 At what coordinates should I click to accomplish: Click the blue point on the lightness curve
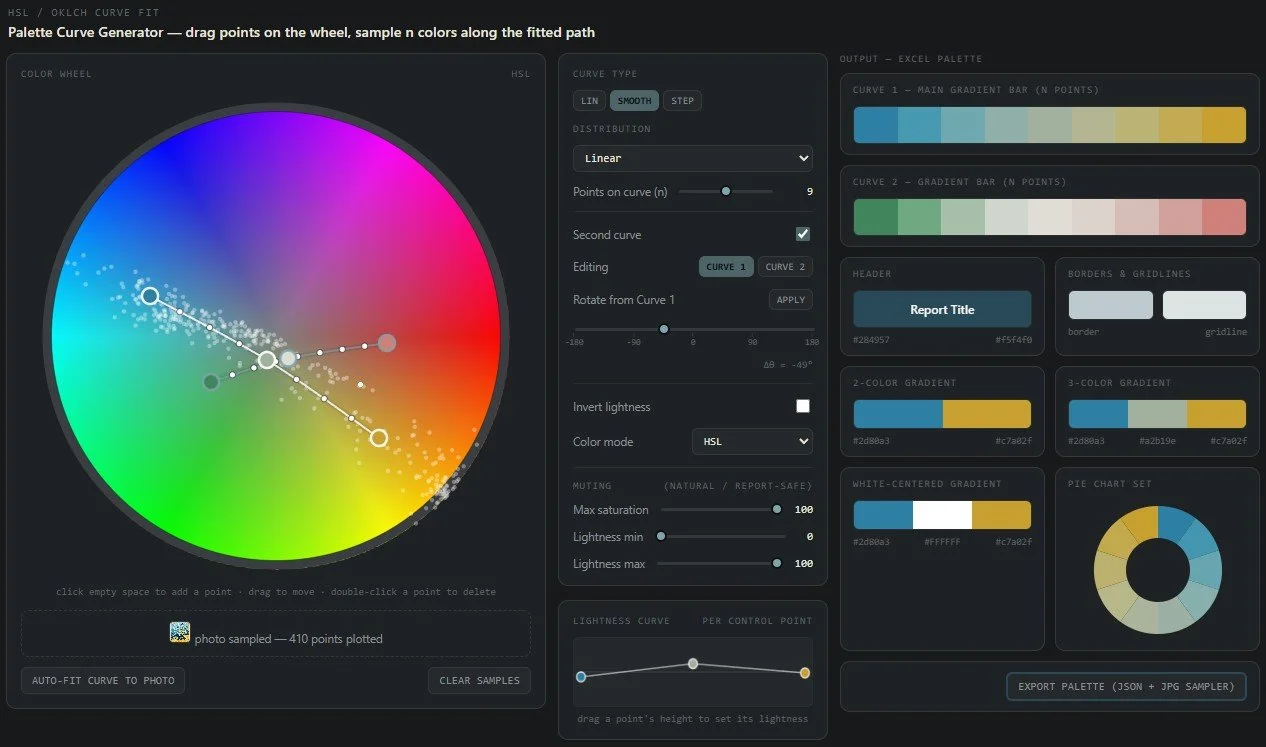(x=581, y=677)
